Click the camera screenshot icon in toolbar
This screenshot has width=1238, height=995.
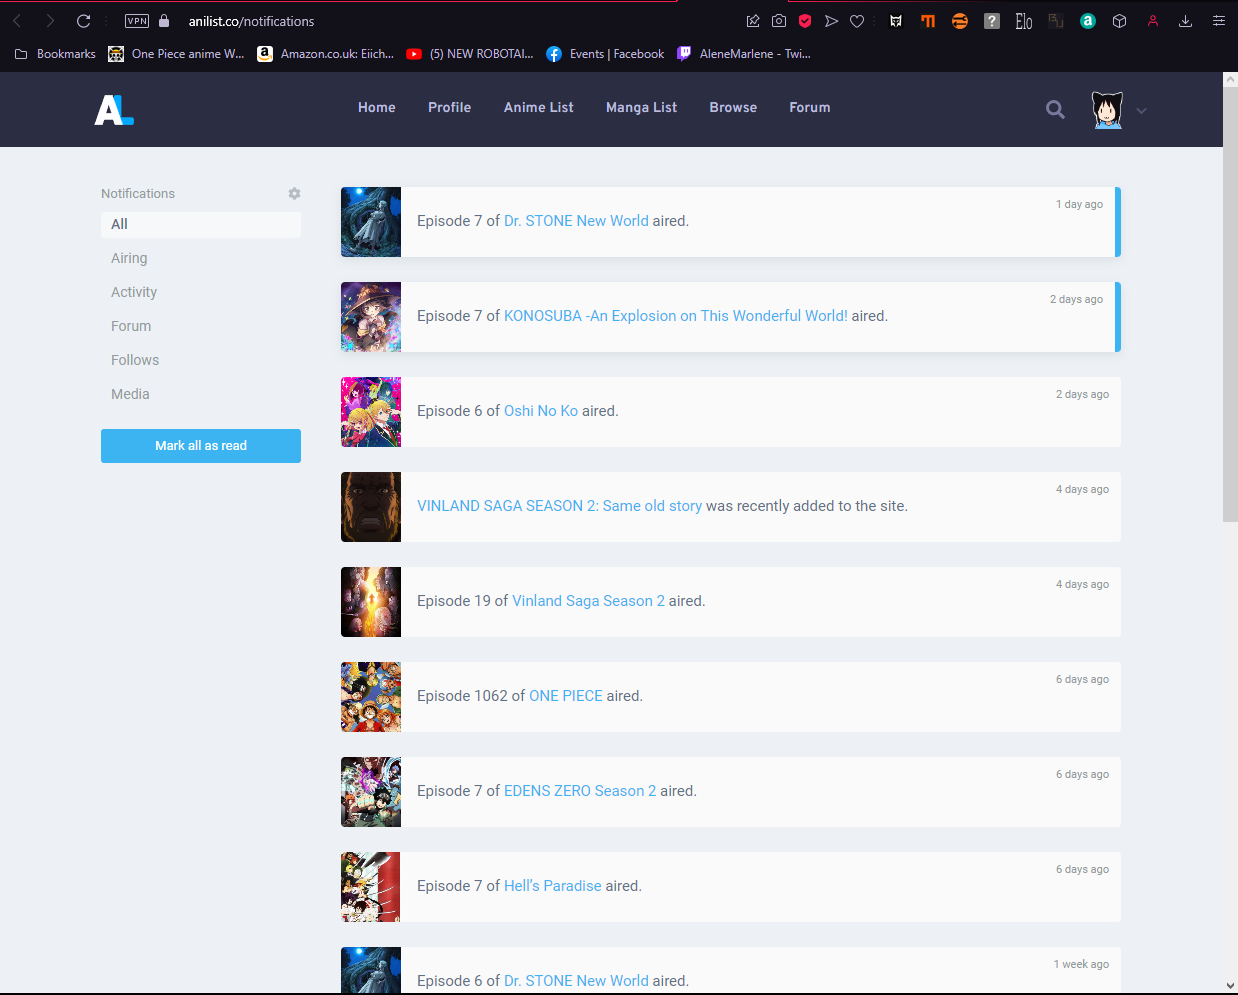[779, 20]
